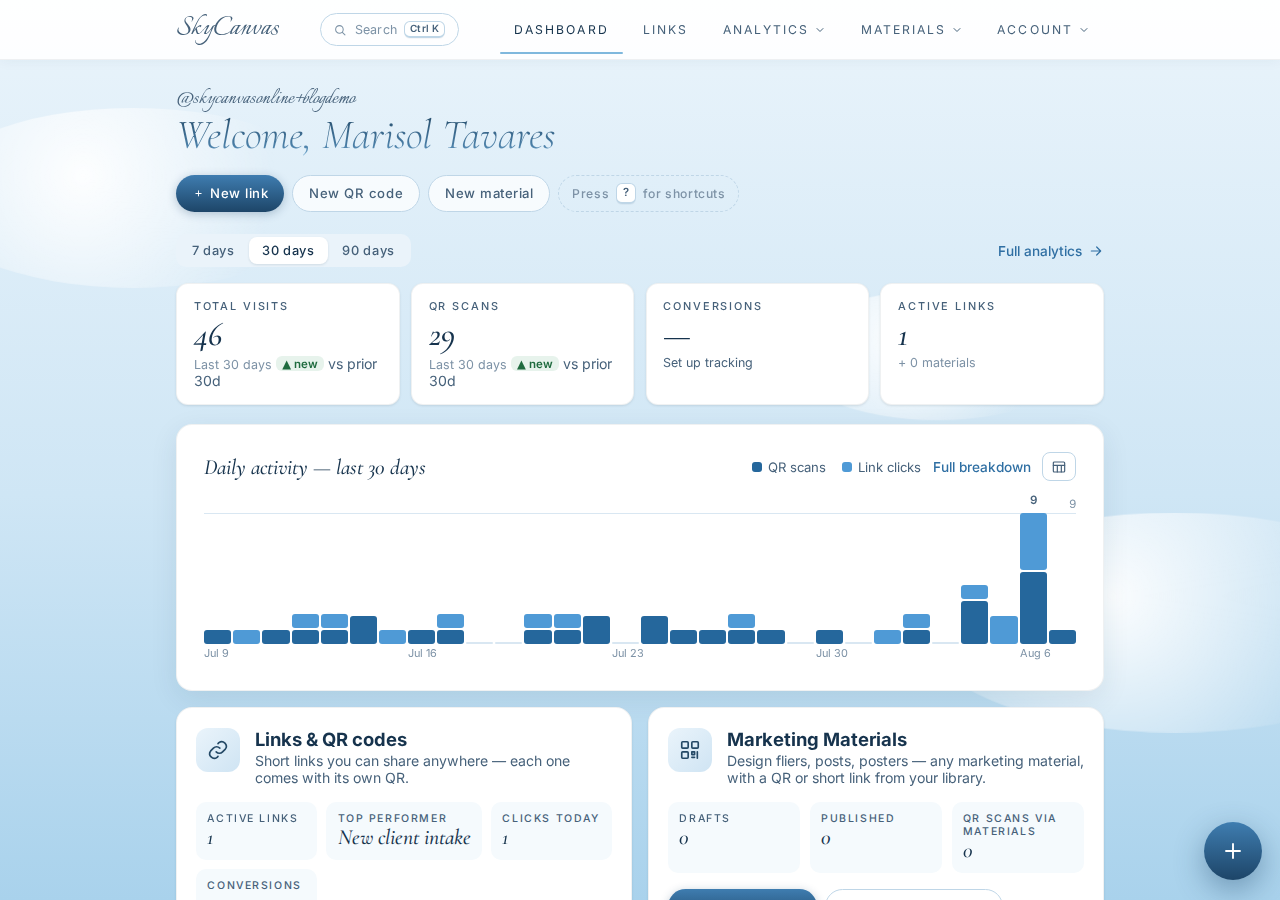Click the floating plus button
Viewport: 1280px width, 900px height.
pyautogui.click(x=1233, y=851)
